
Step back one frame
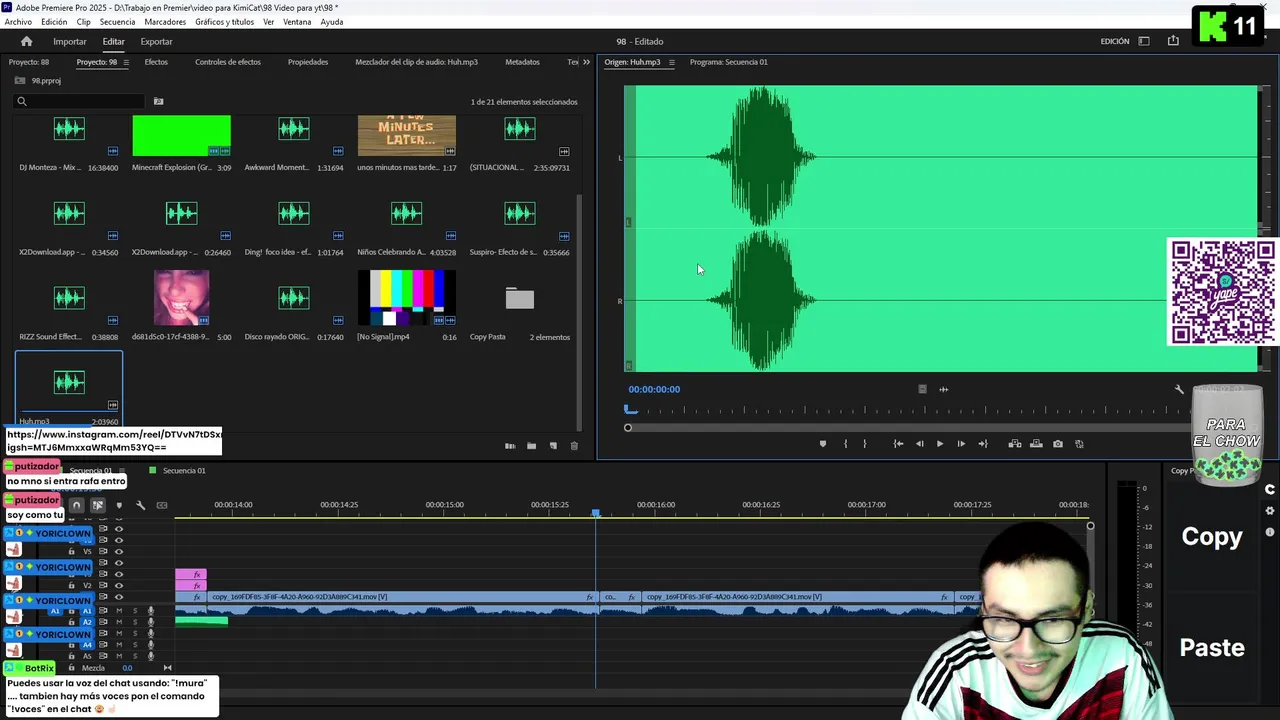pyautogui.click(x=920, y=444)
